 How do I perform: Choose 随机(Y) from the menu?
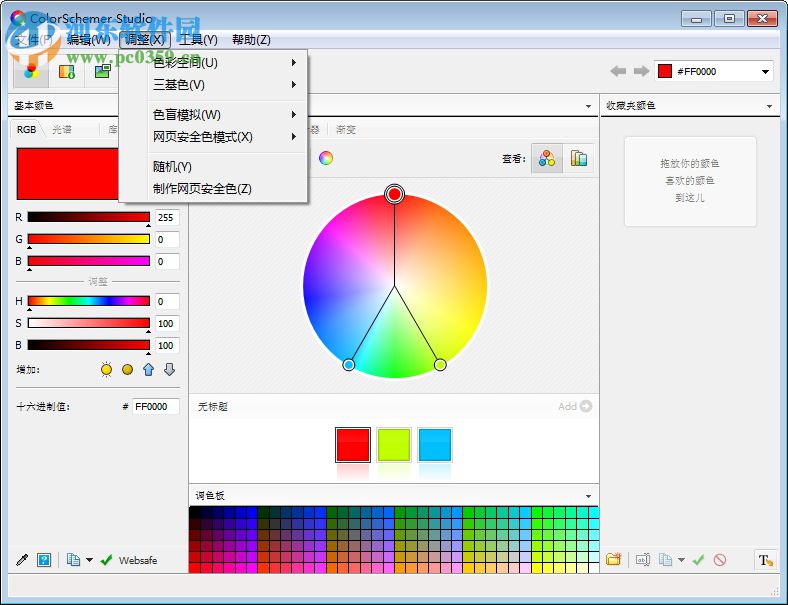213,167
